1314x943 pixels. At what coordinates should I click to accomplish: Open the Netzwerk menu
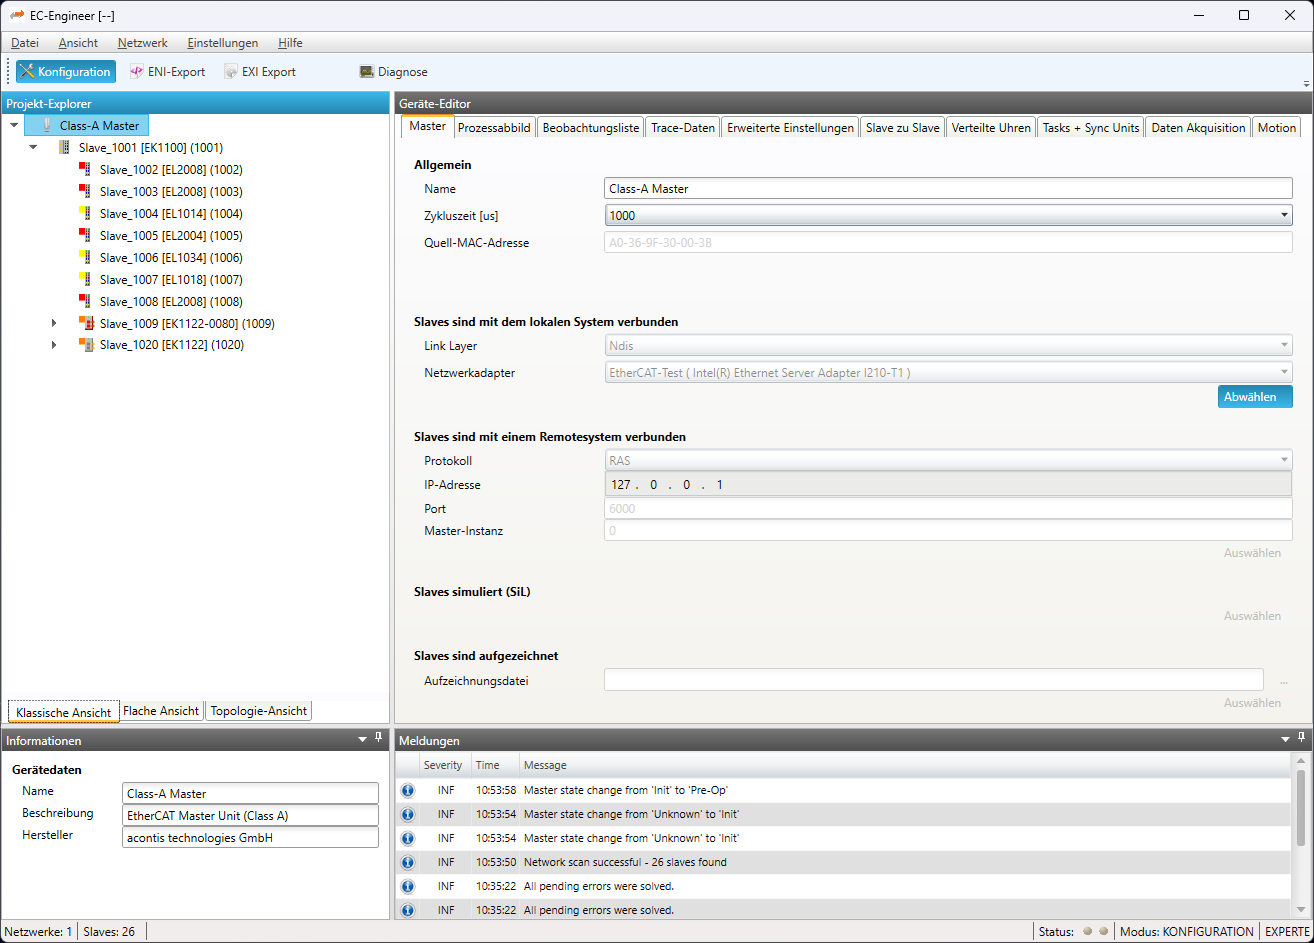click(x=142, y=43)
